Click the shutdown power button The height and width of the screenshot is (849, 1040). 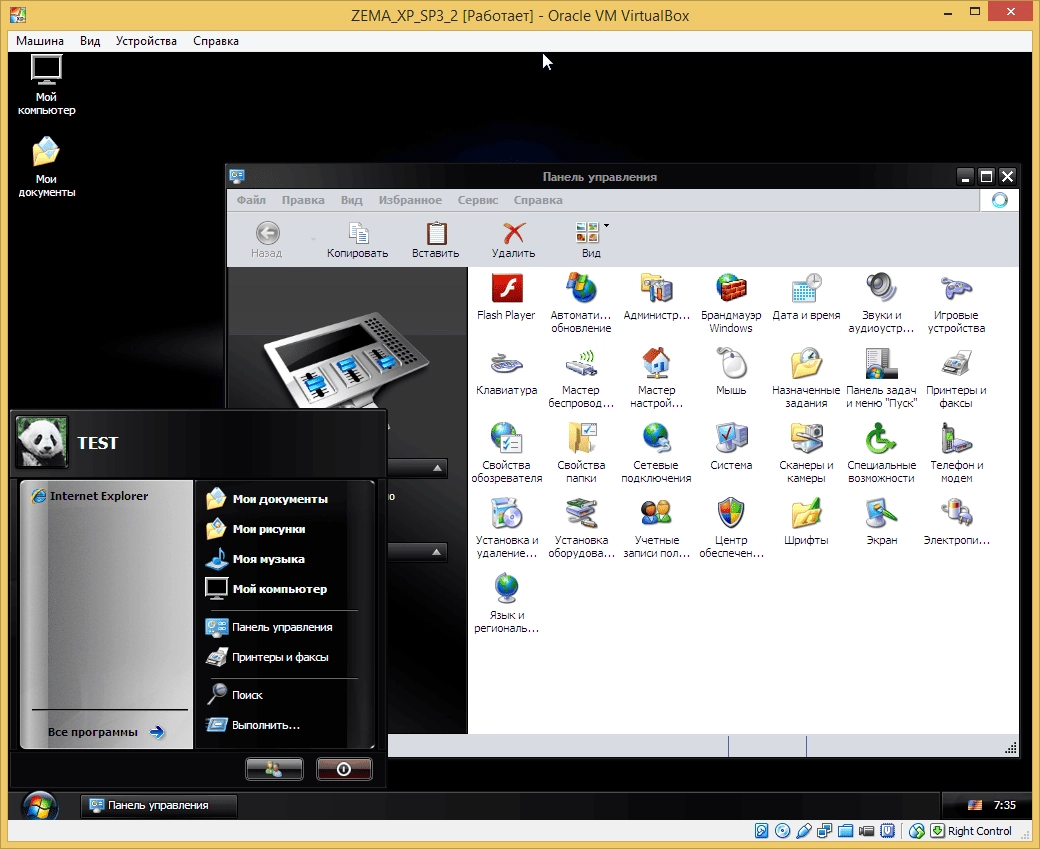pos(344,769)
